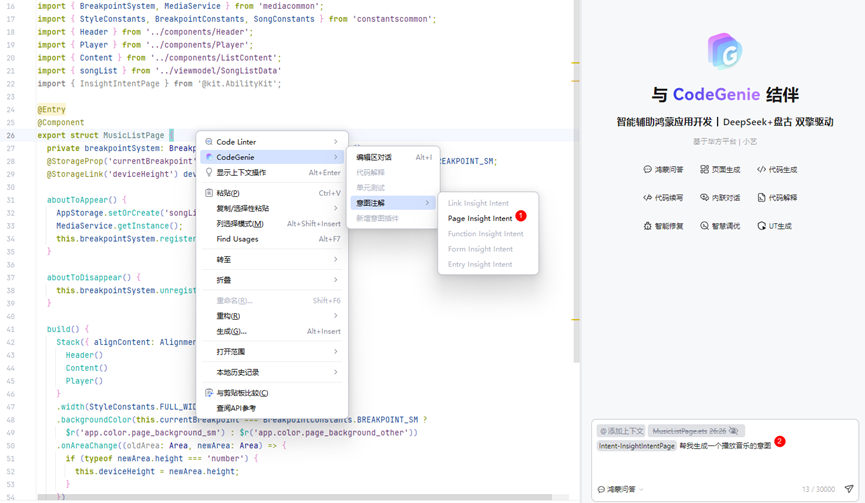Expand the 折叠 folding submenu

pyautogui.click(x=272, y=280)
